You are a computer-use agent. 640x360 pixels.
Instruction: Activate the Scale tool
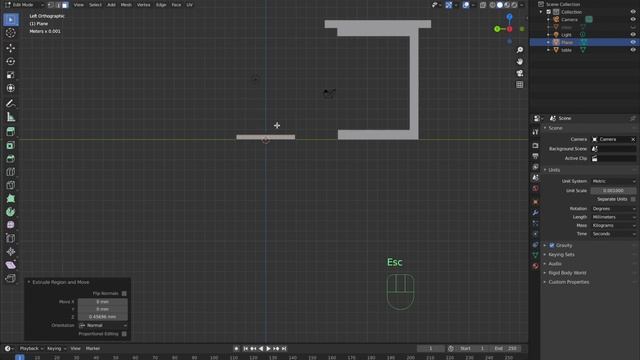11,75
